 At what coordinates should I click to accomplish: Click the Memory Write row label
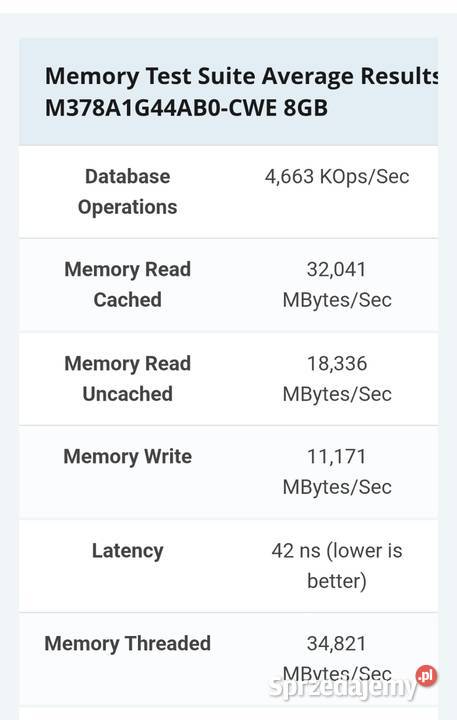pyautogui.click(x=128, y=456)
